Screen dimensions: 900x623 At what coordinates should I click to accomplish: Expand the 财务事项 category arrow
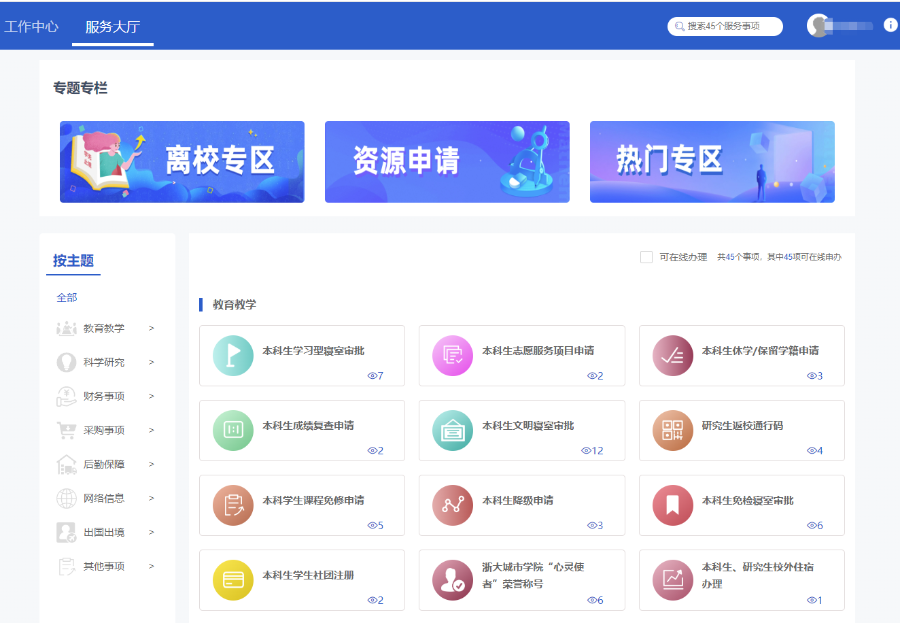click(x=152, y=396)
